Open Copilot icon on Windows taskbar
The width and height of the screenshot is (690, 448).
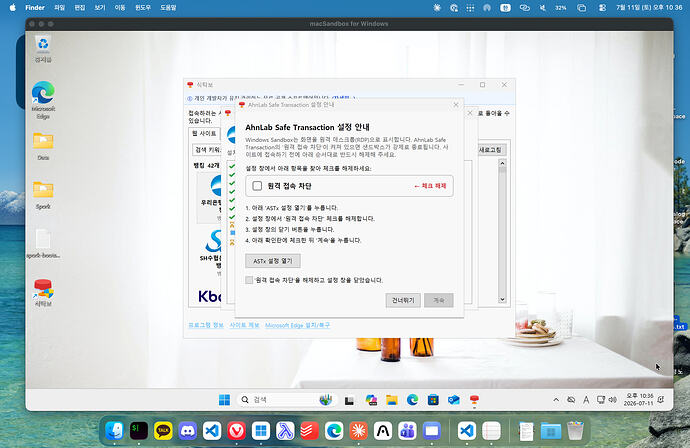[x=371, y=400]
